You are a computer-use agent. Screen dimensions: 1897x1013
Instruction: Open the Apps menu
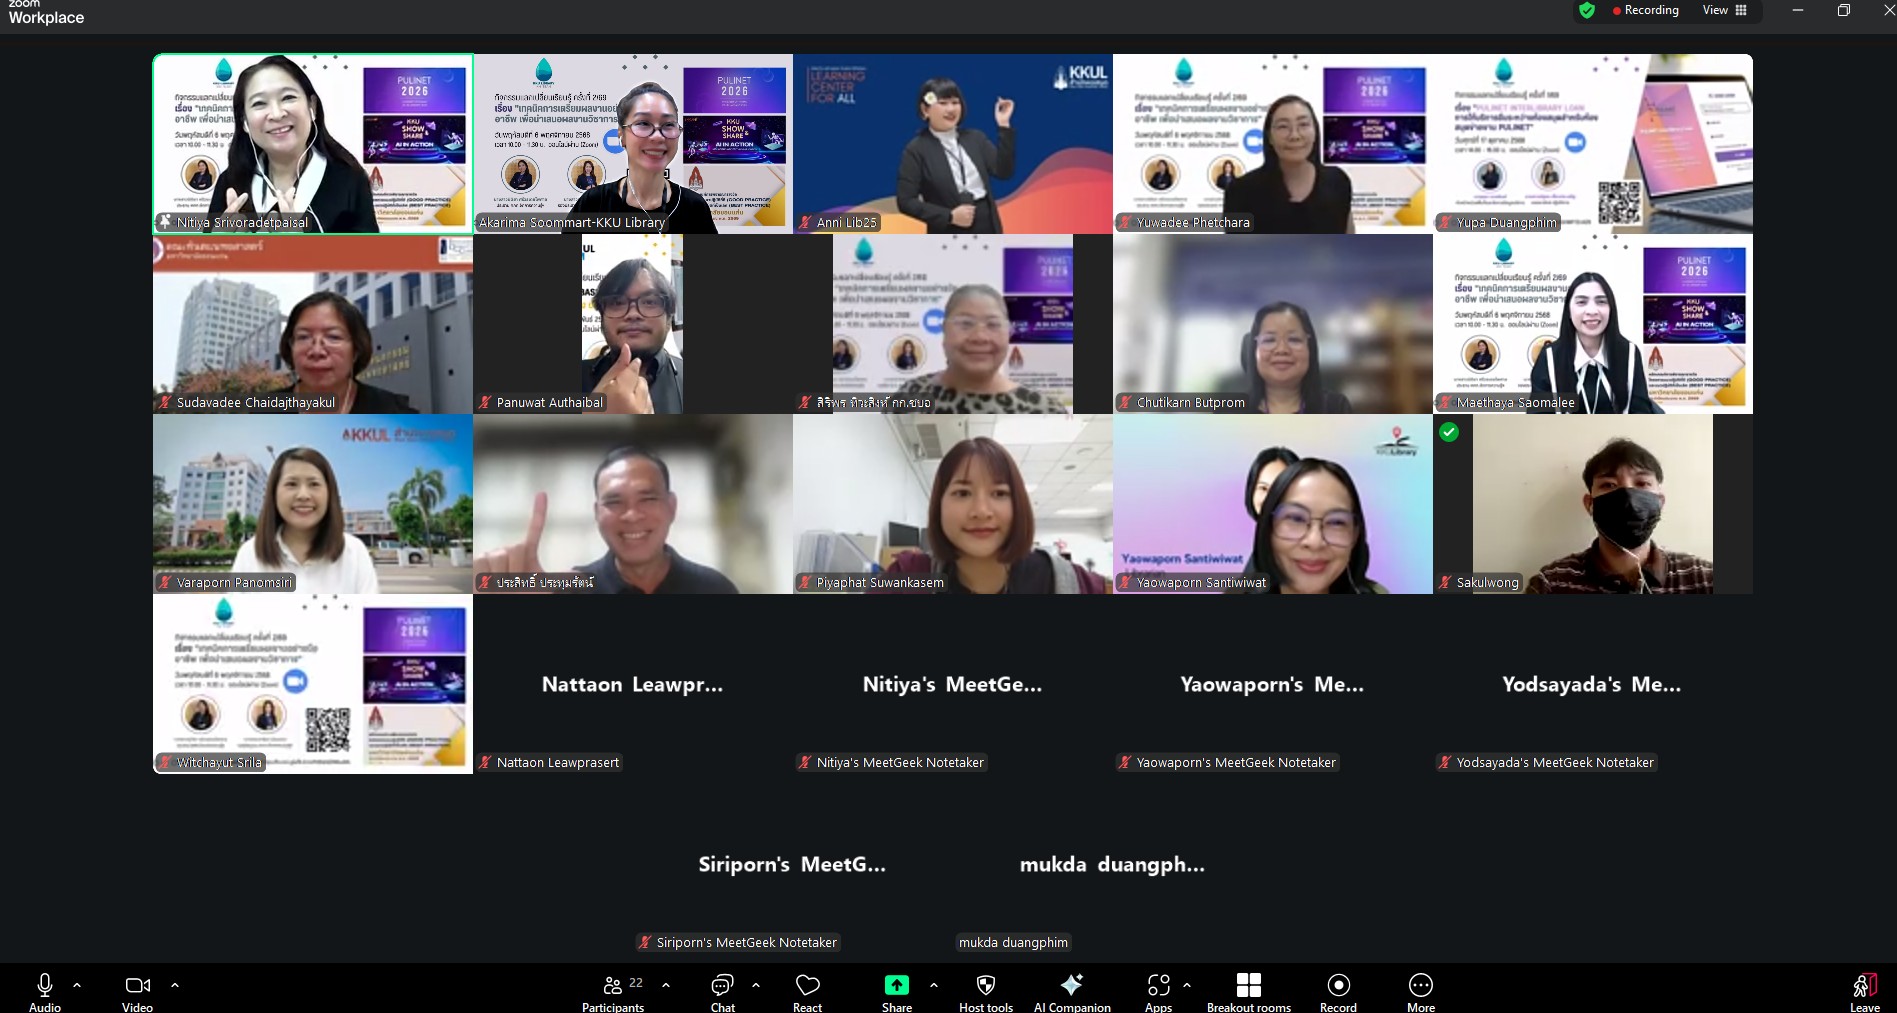click(x=1158, y=990)
